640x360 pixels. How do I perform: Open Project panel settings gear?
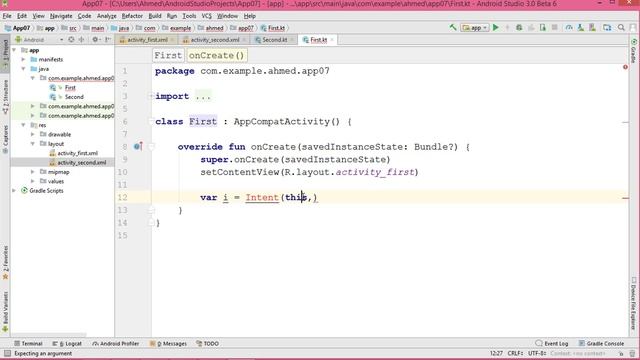(96, 40)
